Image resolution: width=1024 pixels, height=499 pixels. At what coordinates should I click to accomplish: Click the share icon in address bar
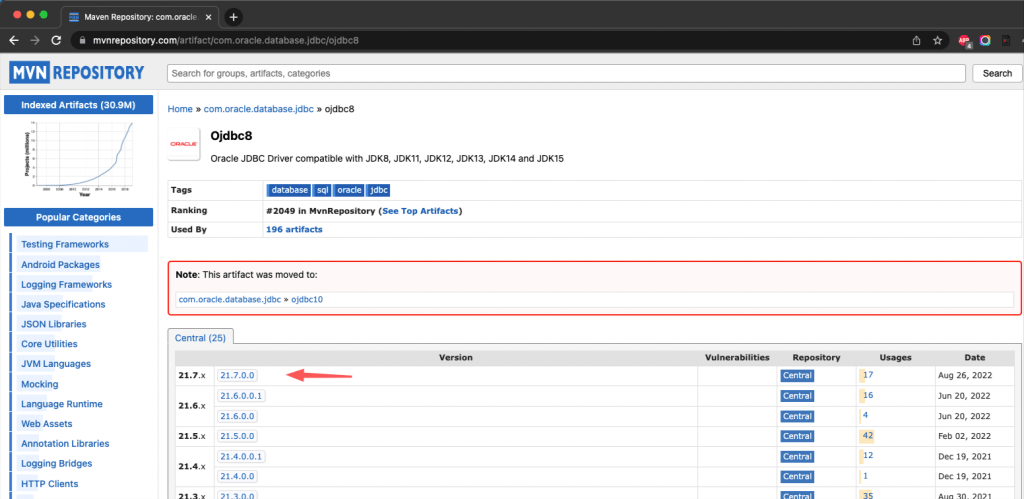[916, 40]
